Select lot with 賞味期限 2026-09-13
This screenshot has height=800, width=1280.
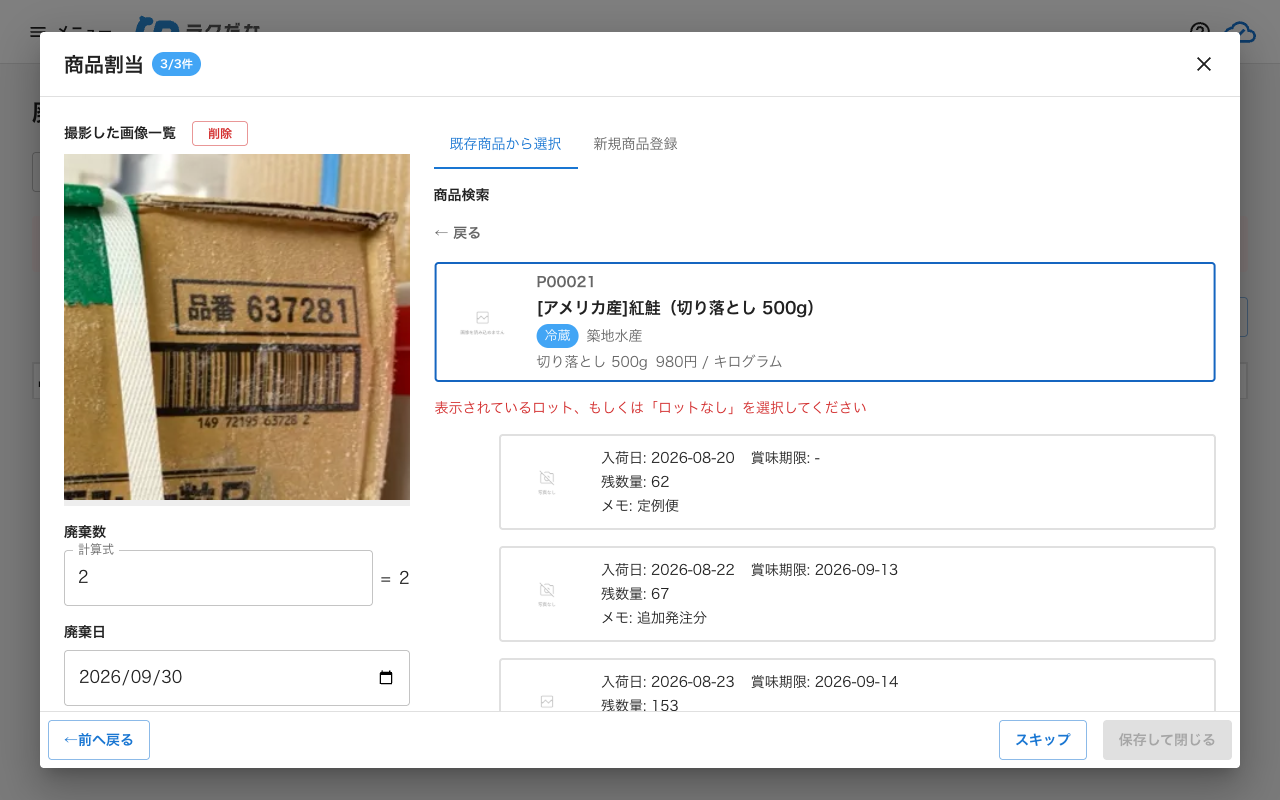click(x=857, y=594)
